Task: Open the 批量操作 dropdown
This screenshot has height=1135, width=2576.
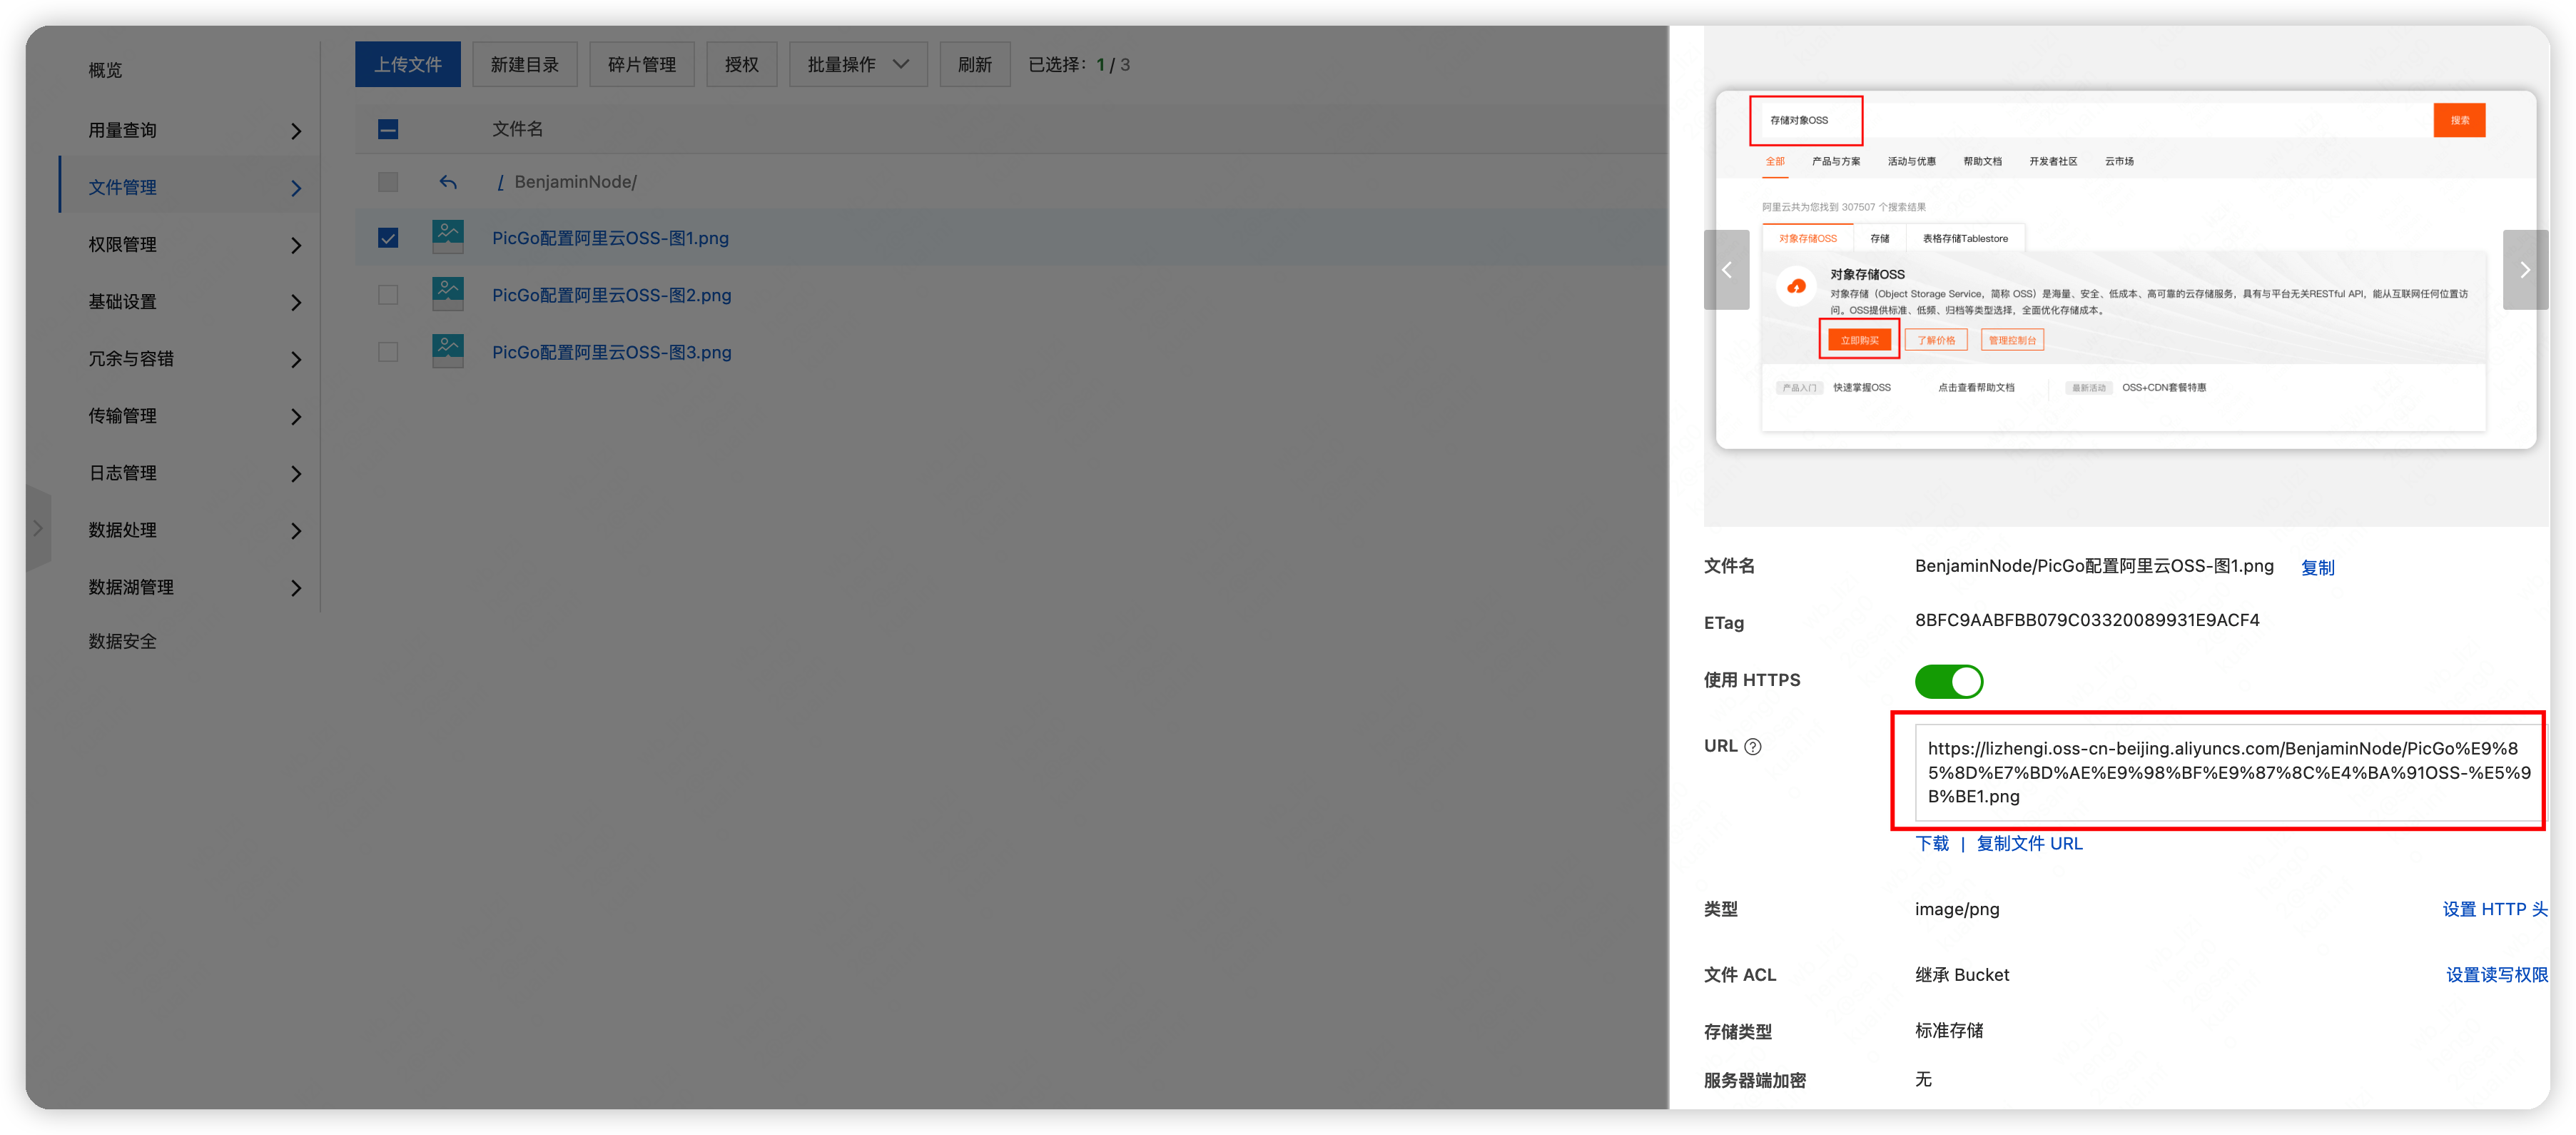Action: [x=857, y=65]
